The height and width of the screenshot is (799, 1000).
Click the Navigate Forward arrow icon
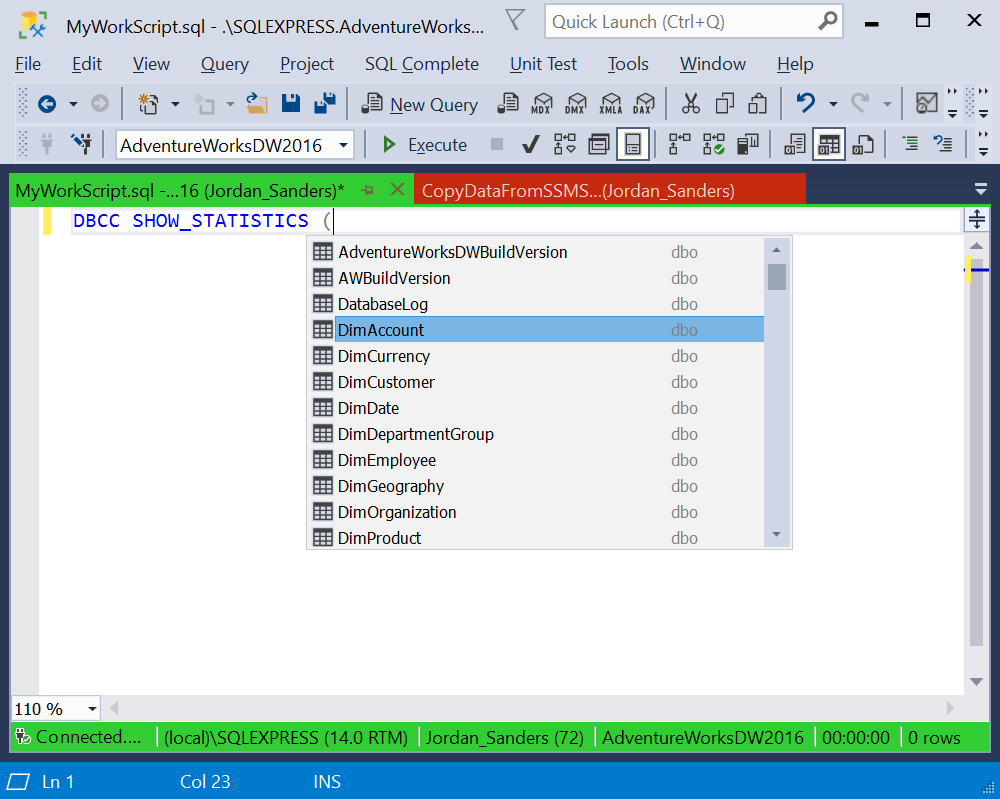tap(99, 103)
